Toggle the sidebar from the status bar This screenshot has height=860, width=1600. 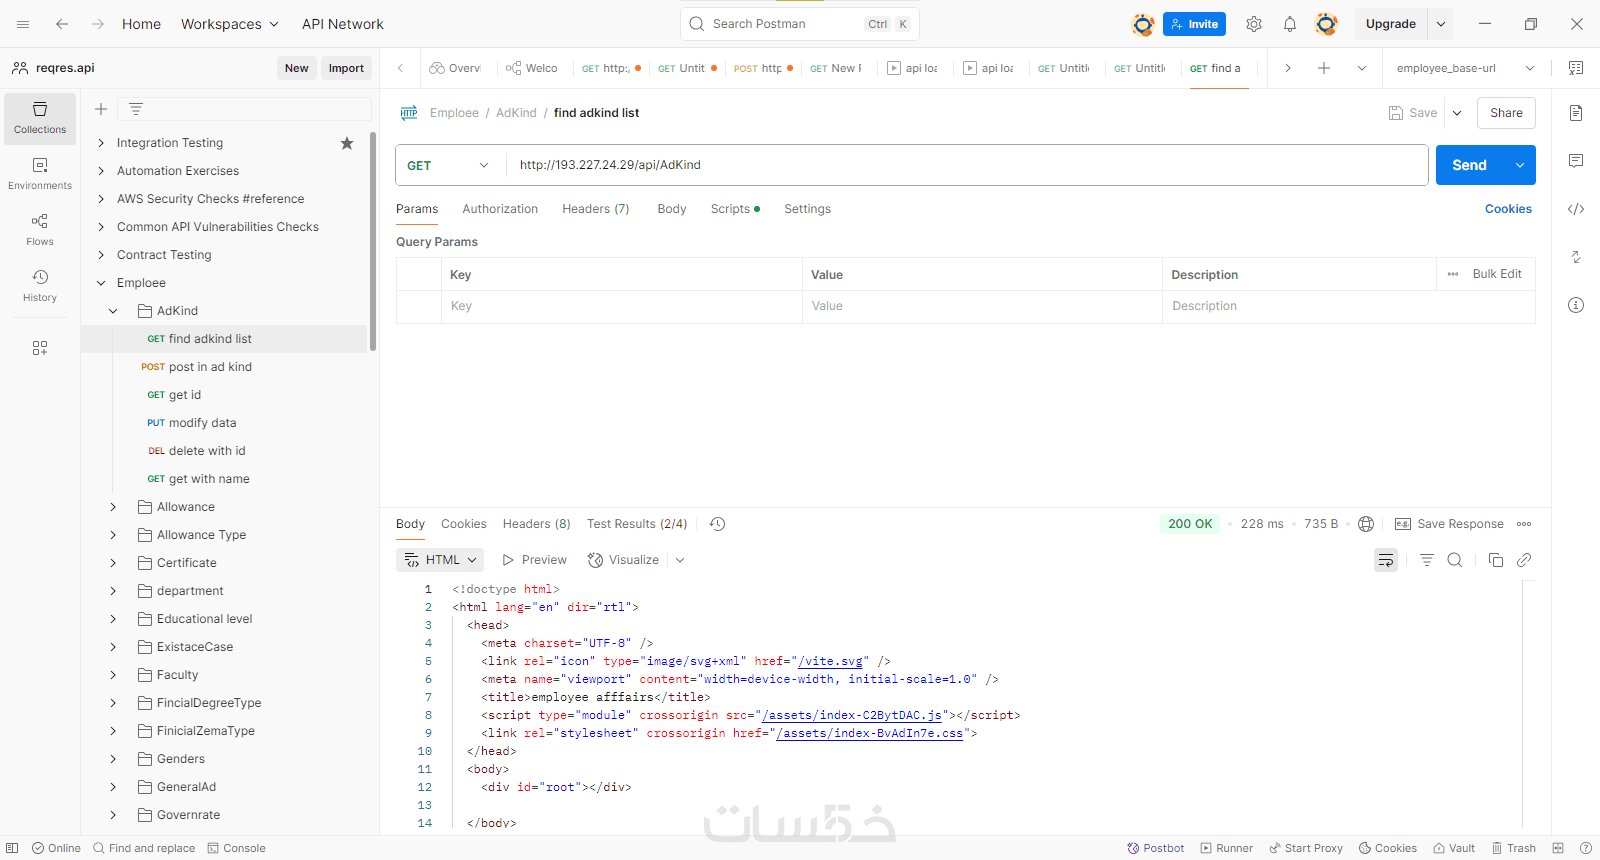(12, 848)
